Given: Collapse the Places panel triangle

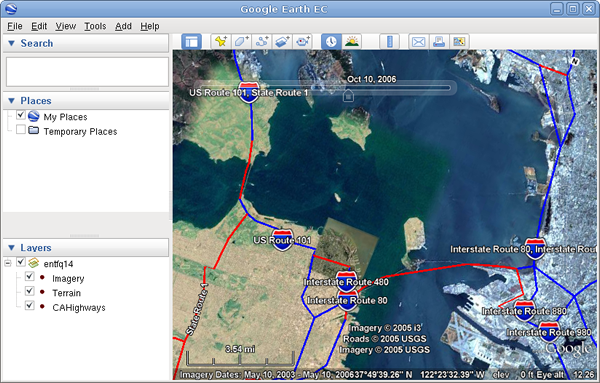Looking at the screenshot, I should (11, 101).
